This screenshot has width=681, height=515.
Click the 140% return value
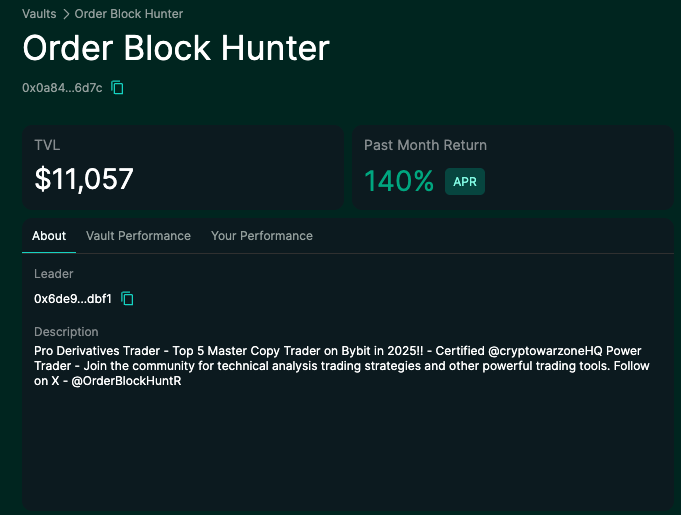(x=399, y=181)
